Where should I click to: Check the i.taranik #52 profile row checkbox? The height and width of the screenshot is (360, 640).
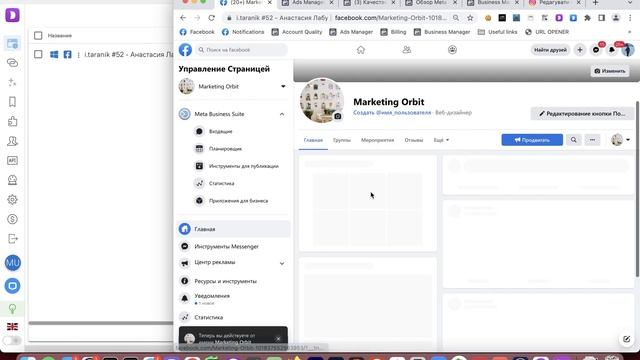(38, 54)
